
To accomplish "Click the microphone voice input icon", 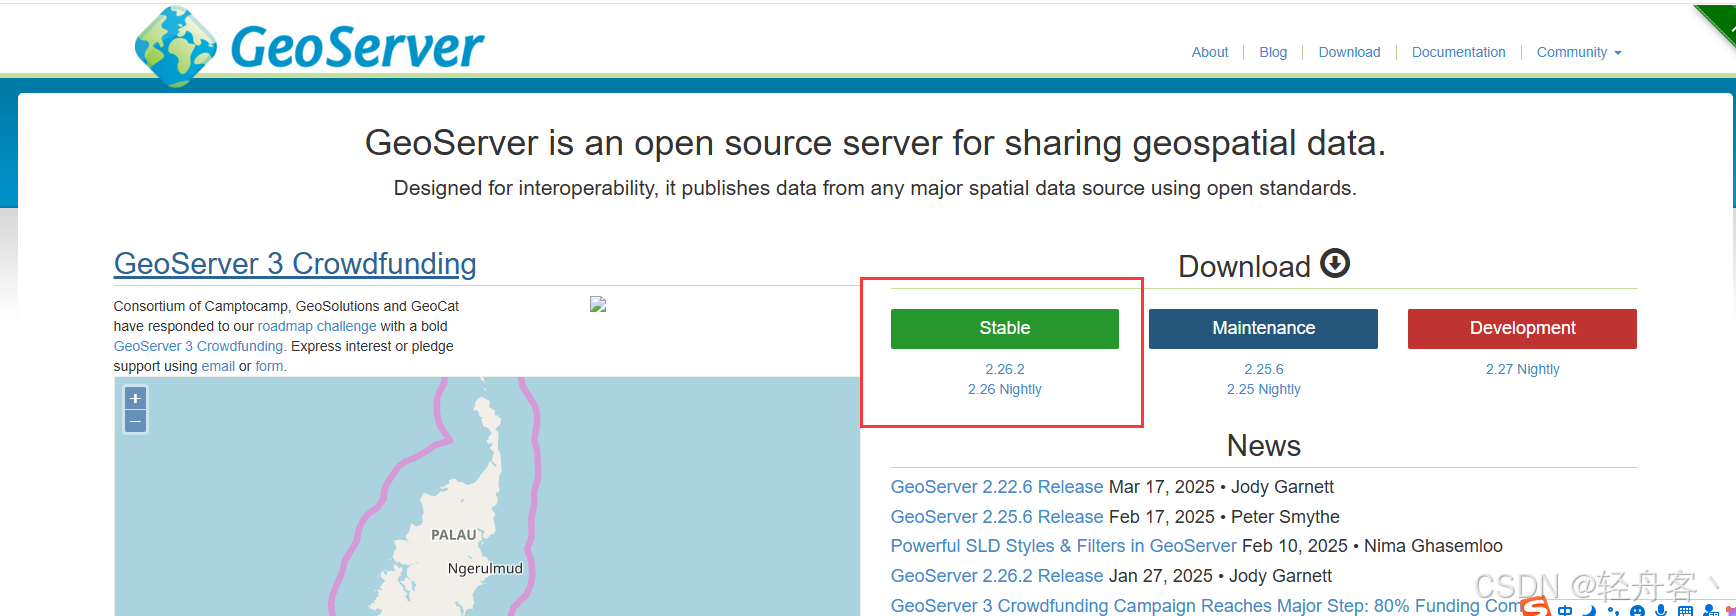I will pos(1661,609).
